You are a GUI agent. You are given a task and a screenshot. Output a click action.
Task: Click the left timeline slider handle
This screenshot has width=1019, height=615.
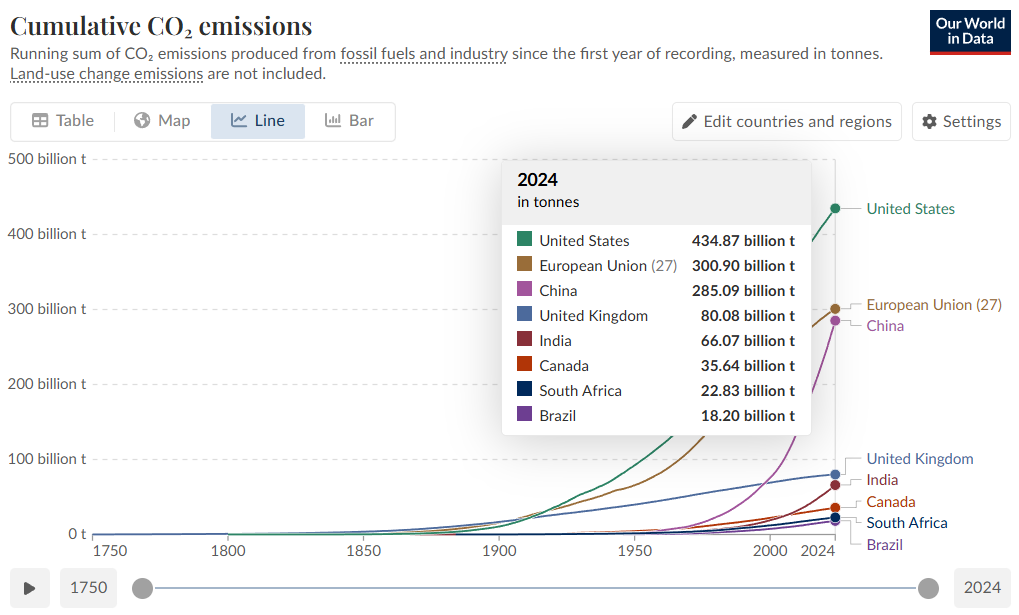[x=143, y=588]
